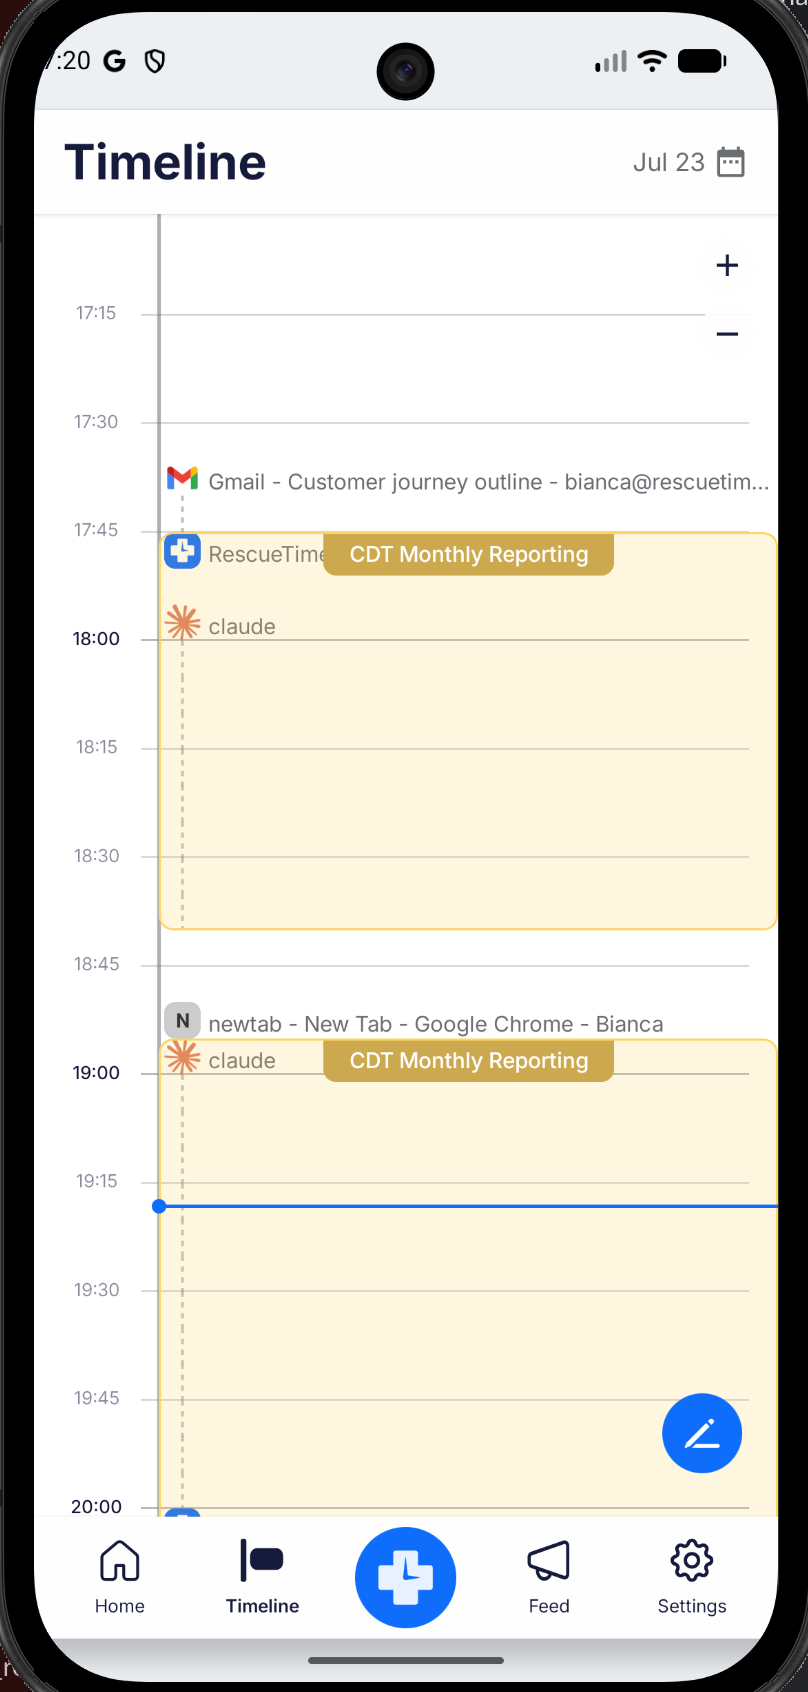Tap the Jul 23 date text
This screenshot has width=808, height=1692.
point(669,162)
